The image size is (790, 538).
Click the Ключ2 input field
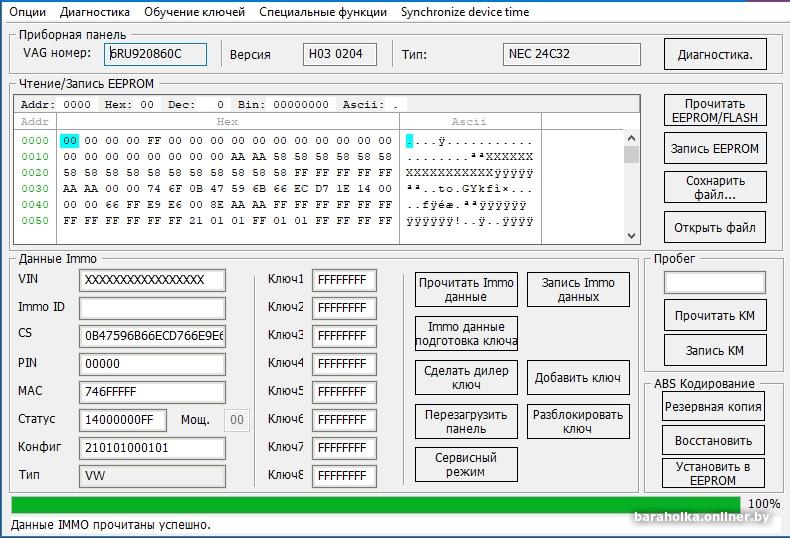[344, 308]
